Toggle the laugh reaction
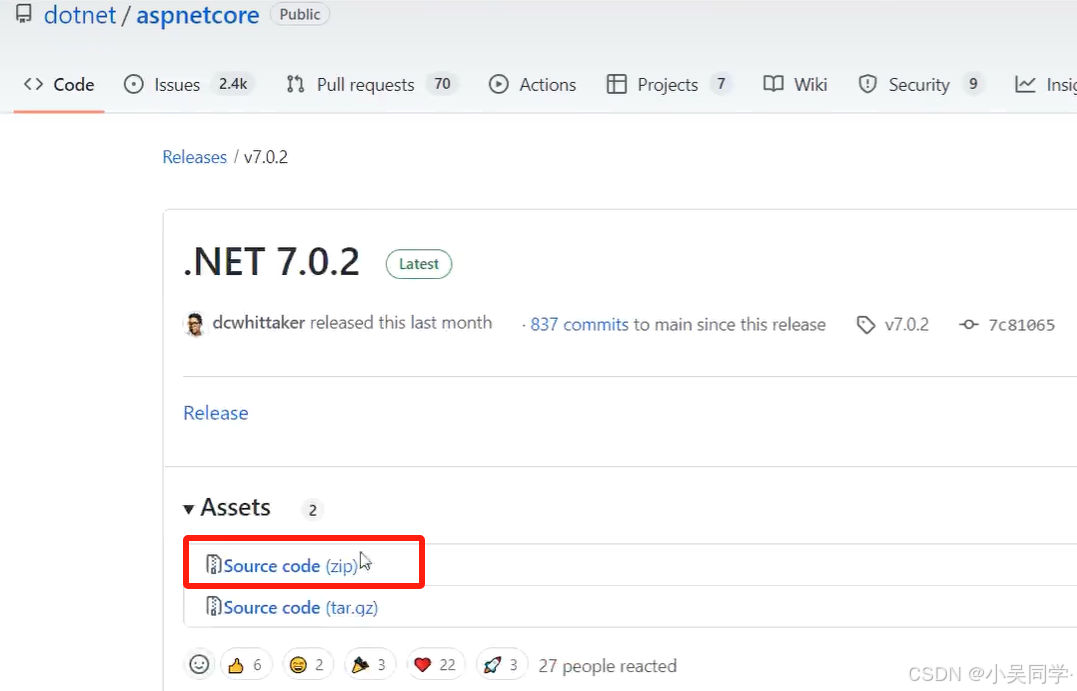 [x=308, y=665]
